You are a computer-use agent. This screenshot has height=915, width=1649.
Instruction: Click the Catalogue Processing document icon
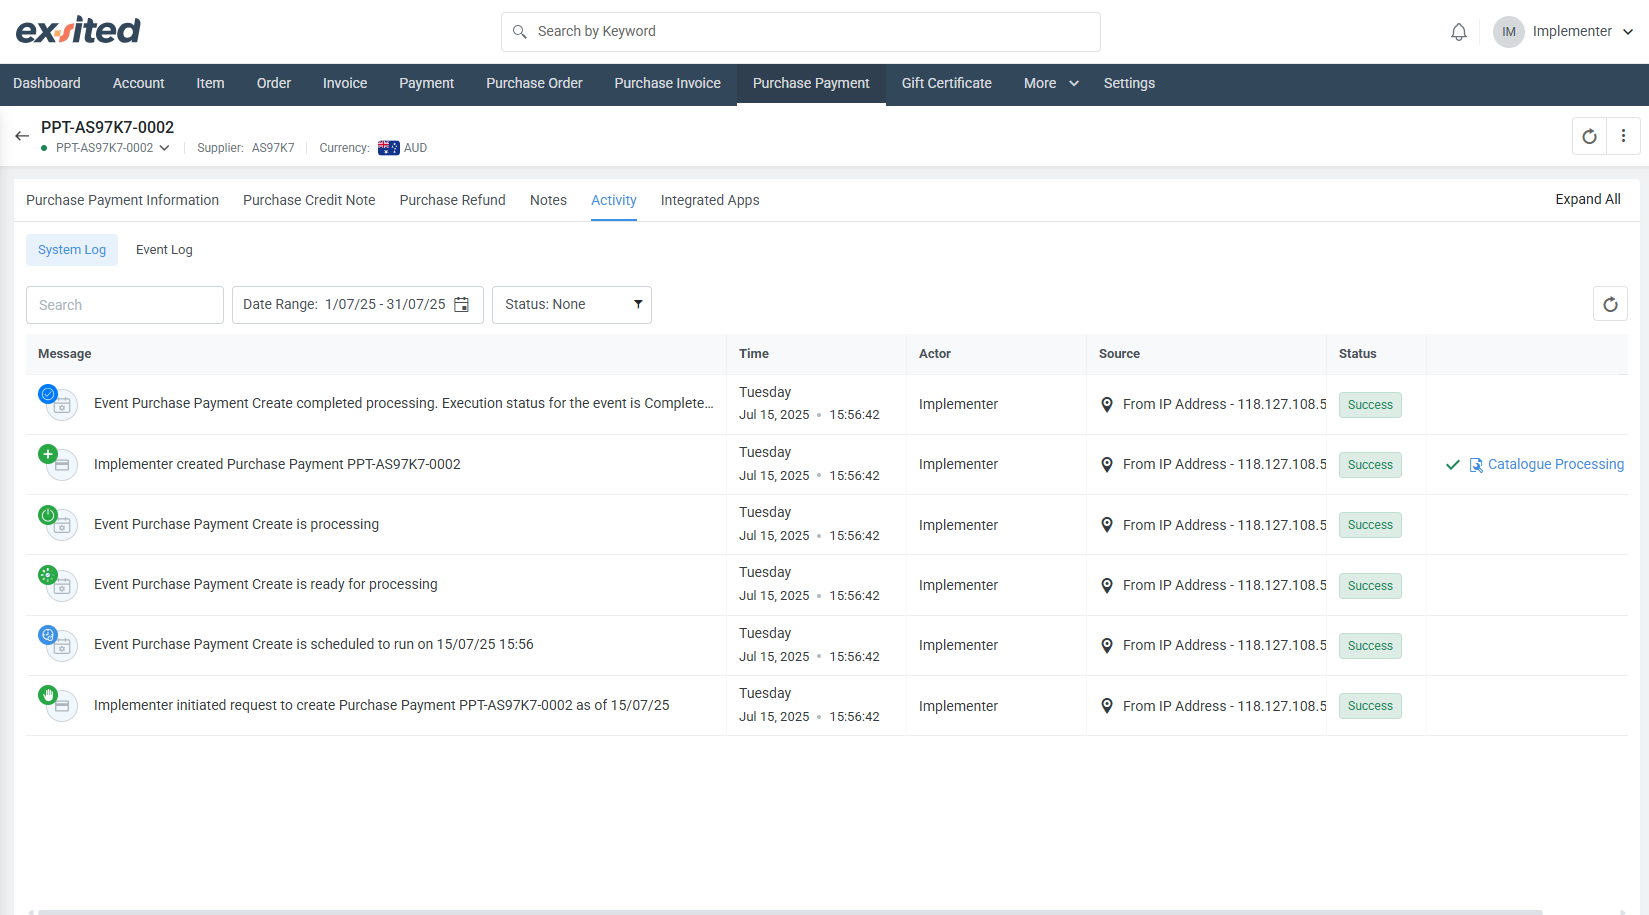tap(1476, 465)
